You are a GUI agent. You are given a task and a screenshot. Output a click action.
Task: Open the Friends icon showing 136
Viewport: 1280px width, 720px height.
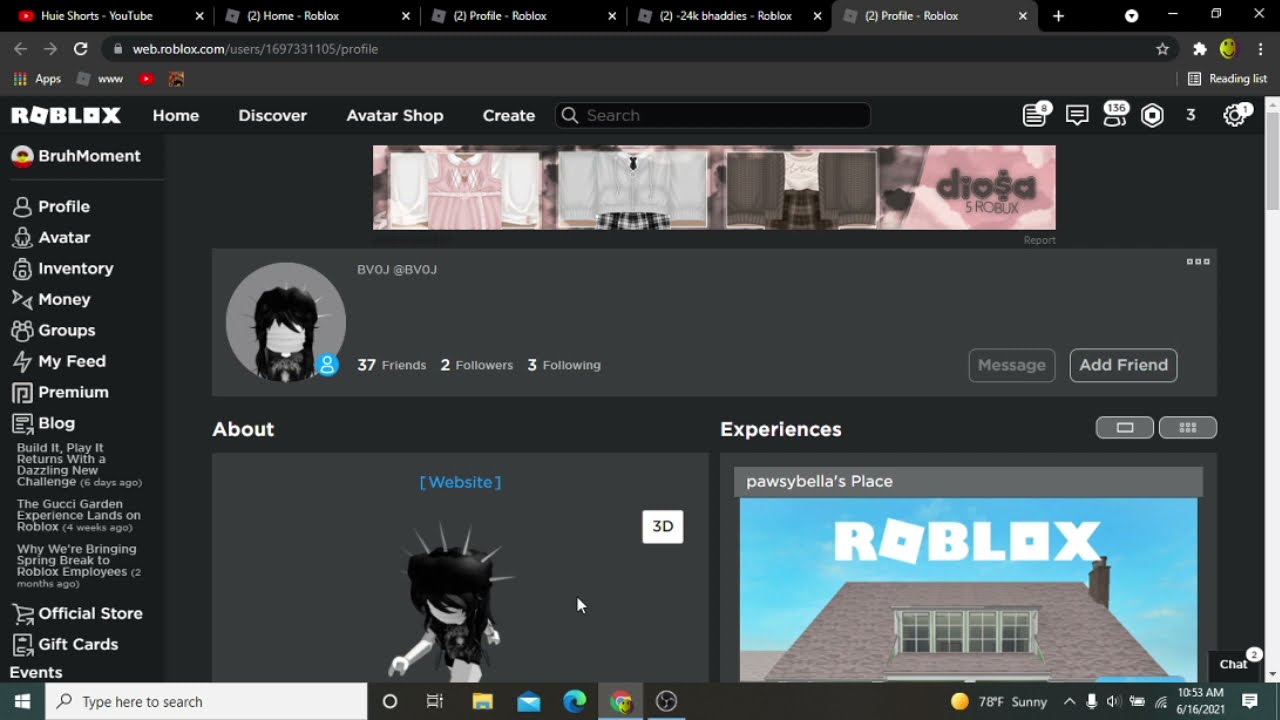tap(1114, 115)
